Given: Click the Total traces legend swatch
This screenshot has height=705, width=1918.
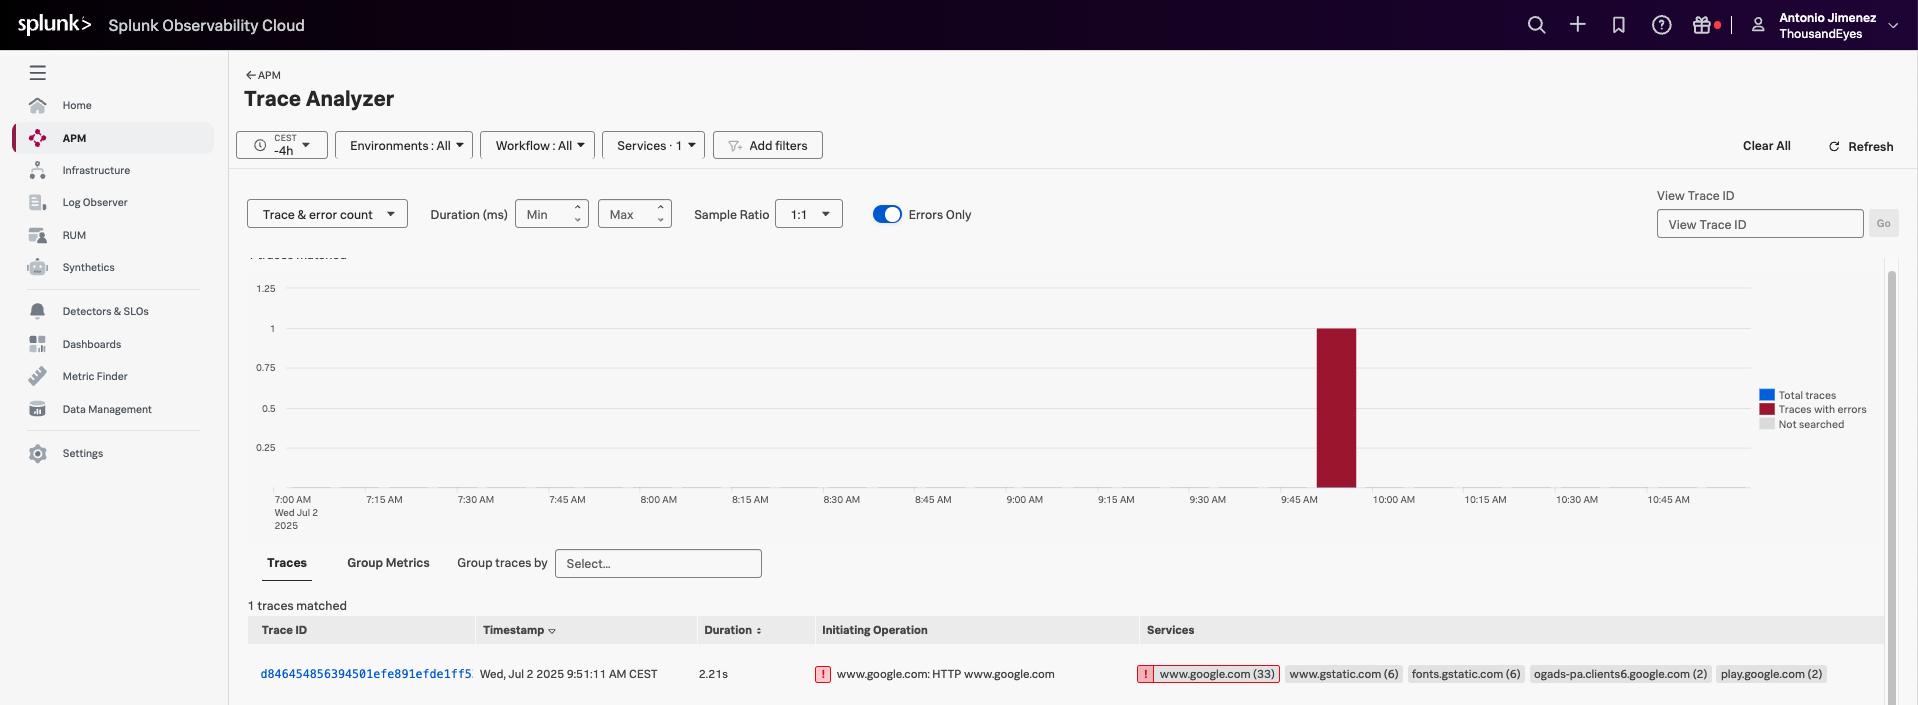Looking at the screenshot, I should 1767,395.
